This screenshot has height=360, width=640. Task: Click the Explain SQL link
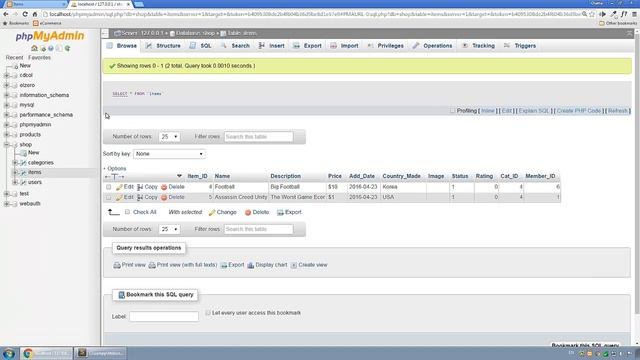pyautogui.click(x=534, y=111)
